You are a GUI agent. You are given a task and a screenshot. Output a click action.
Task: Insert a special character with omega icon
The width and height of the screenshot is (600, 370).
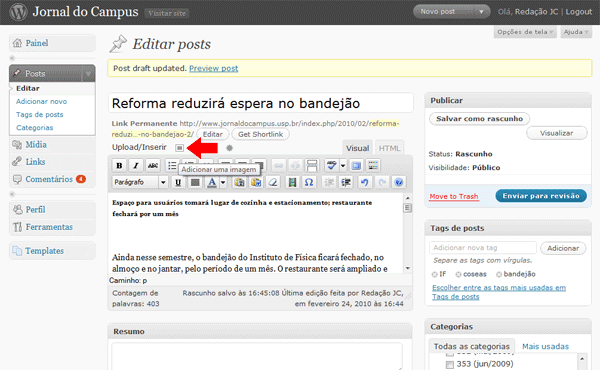309,183
